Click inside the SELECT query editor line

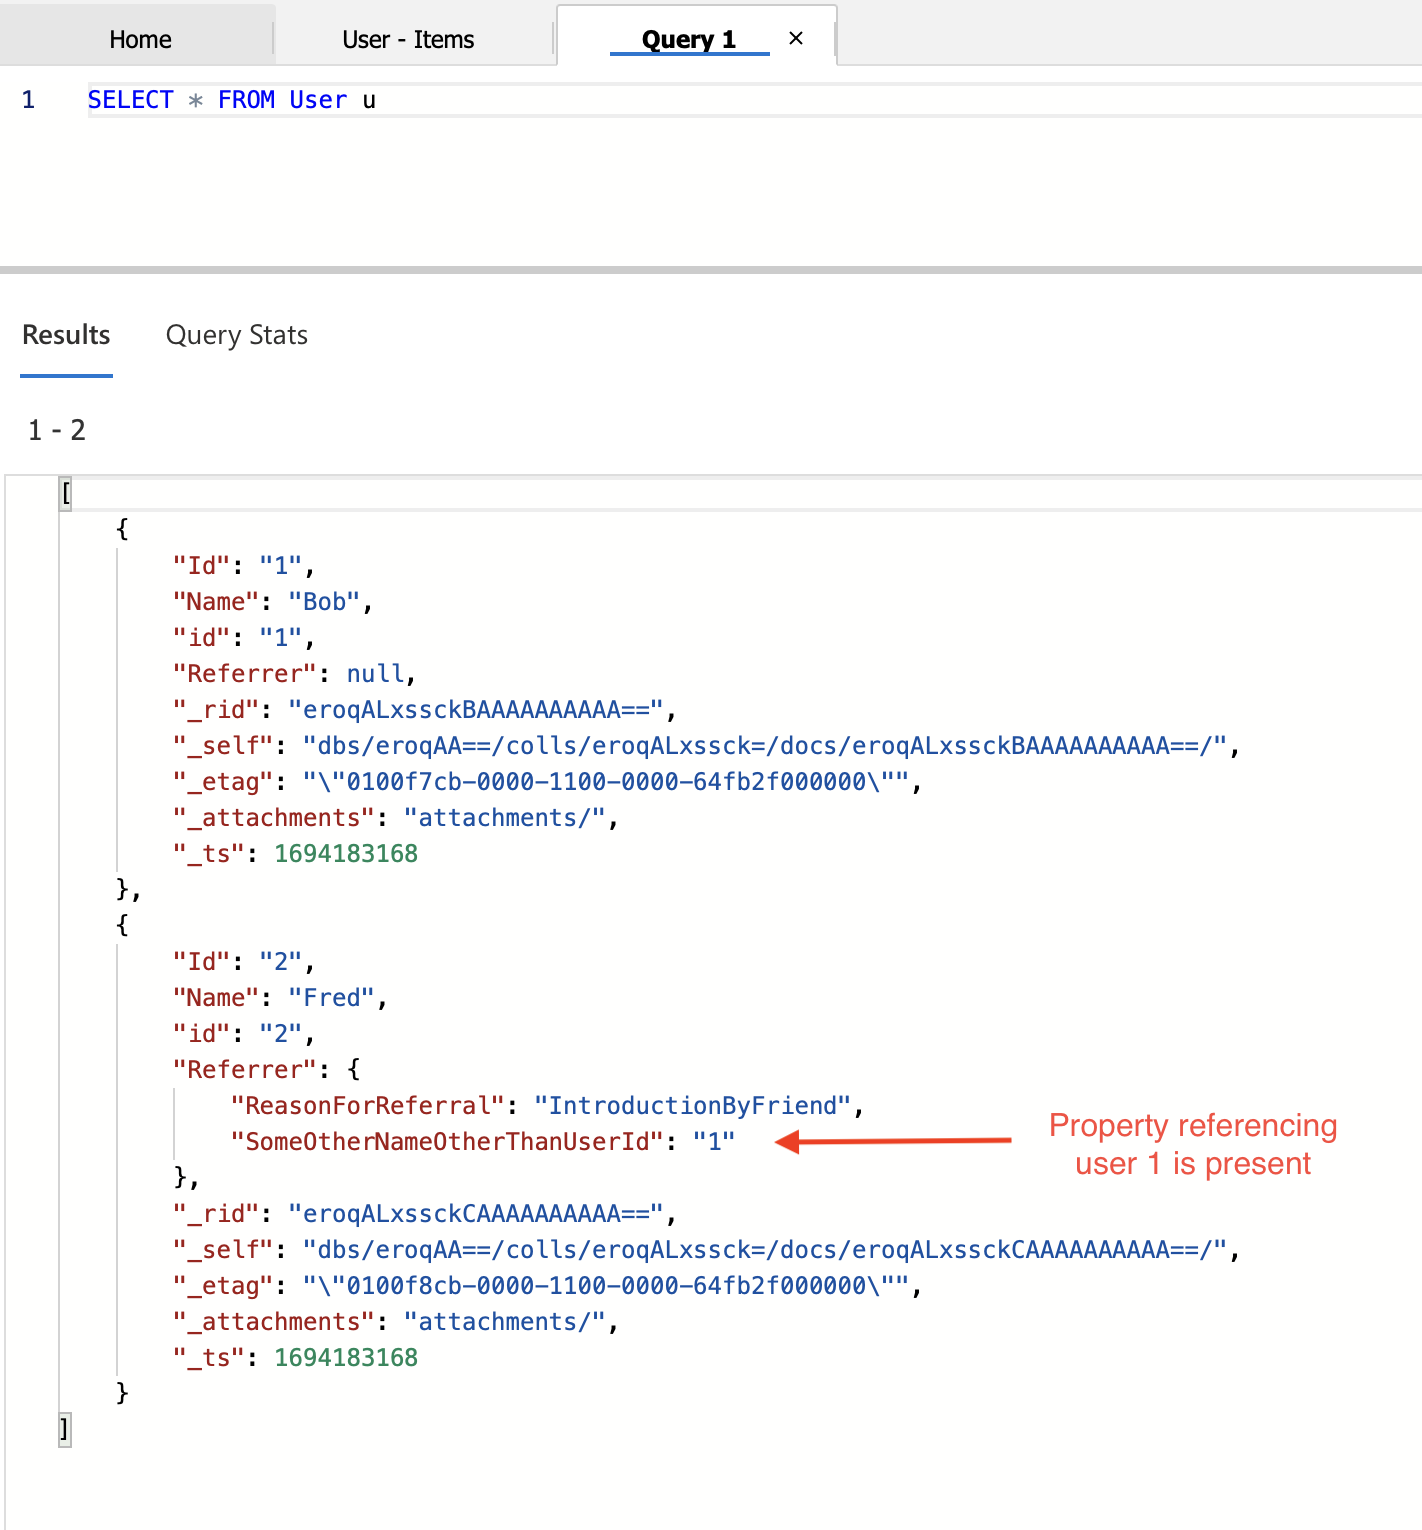232,99
